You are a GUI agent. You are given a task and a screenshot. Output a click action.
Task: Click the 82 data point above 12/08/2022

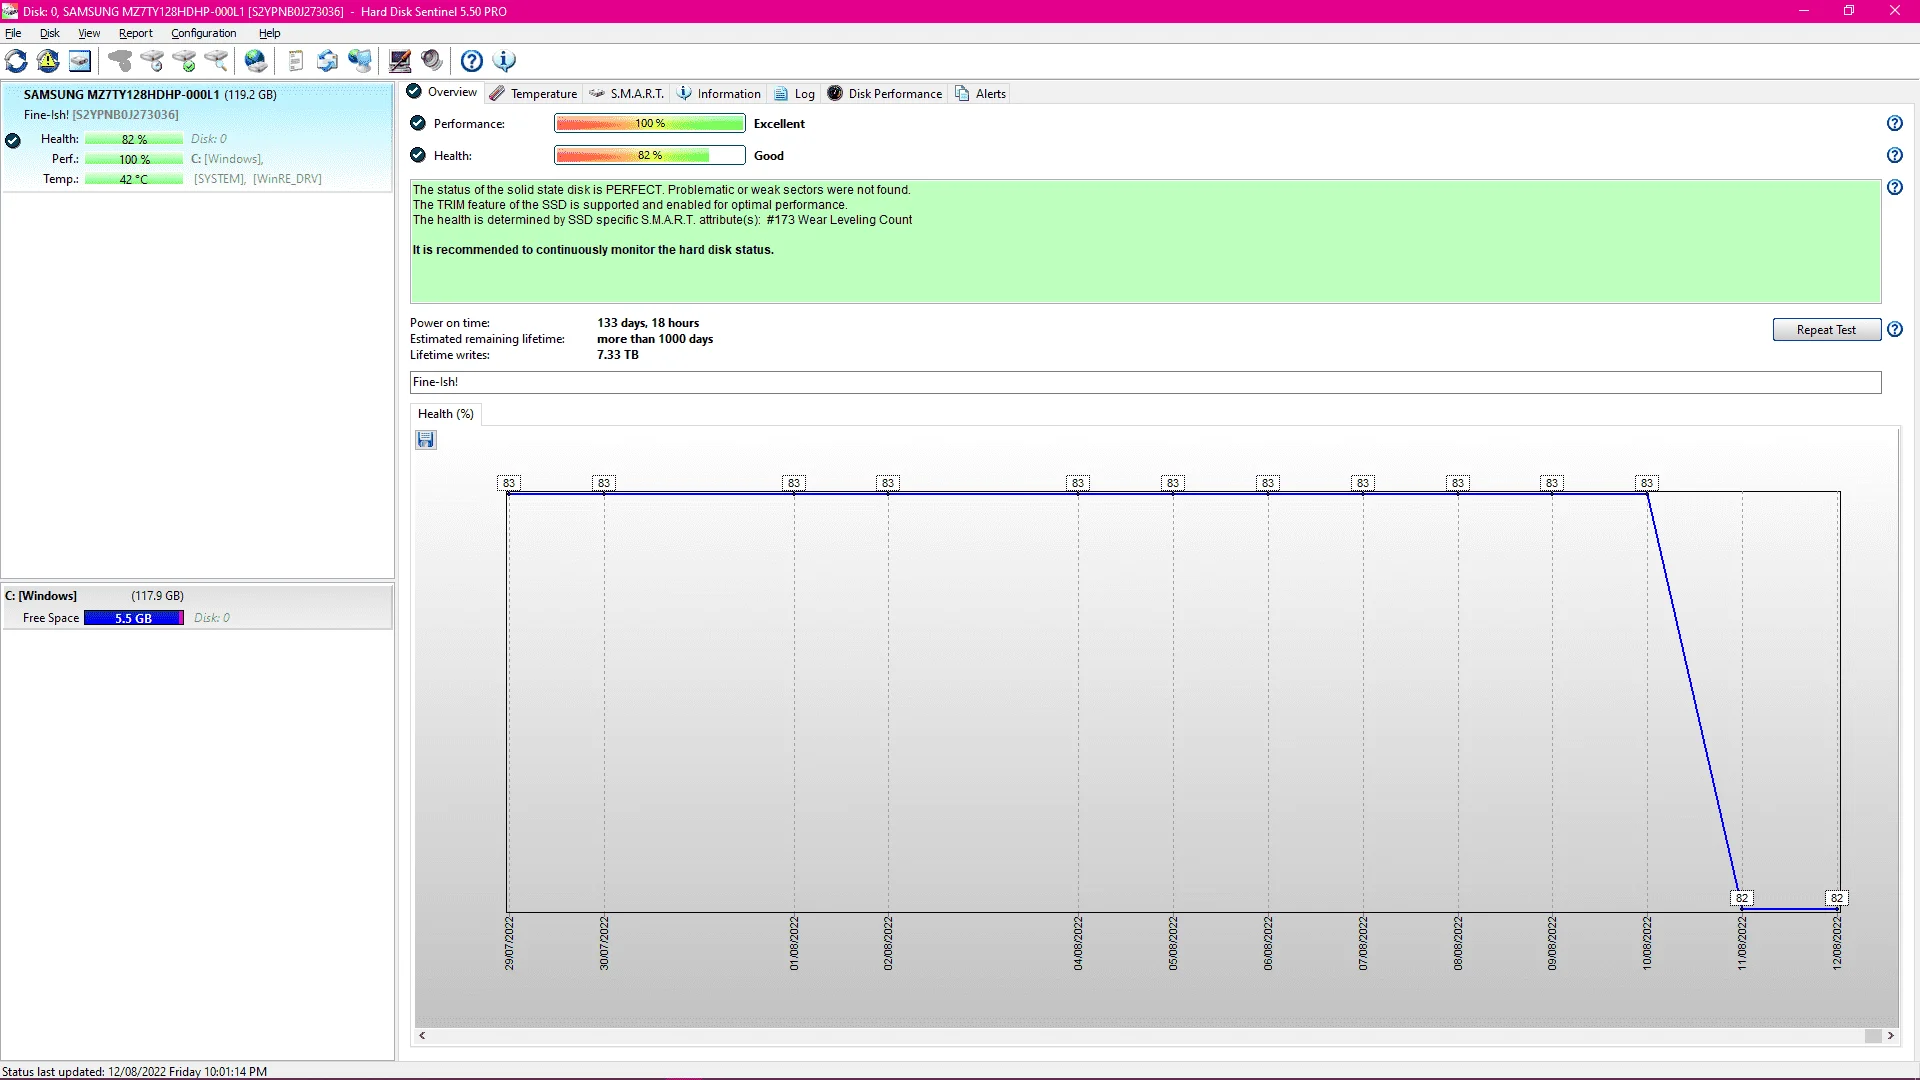coord(1836,898)
